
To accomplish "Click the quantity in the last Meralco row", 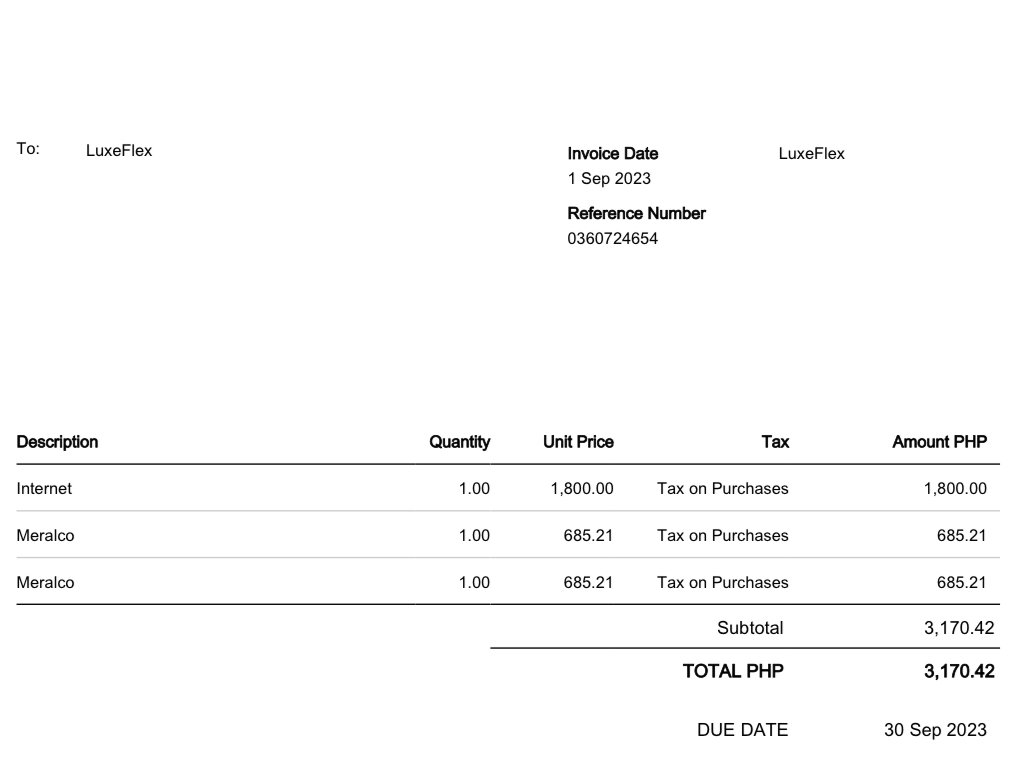I will pyautogui.click(x=474, y=582).
